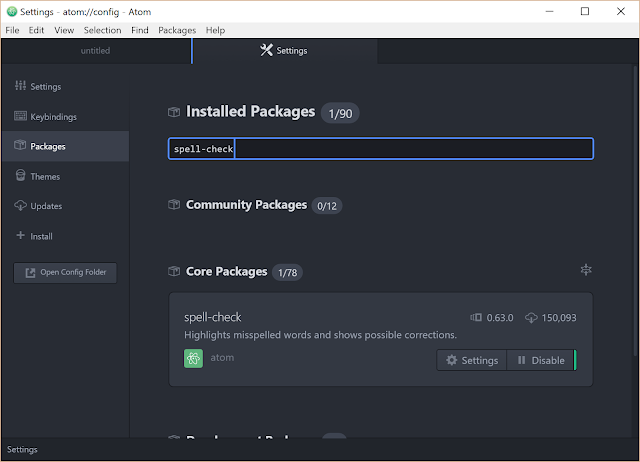Click the Installed Packages 1/90 count badge
This screenshot has width=640, height=462.
click(340, 113)
